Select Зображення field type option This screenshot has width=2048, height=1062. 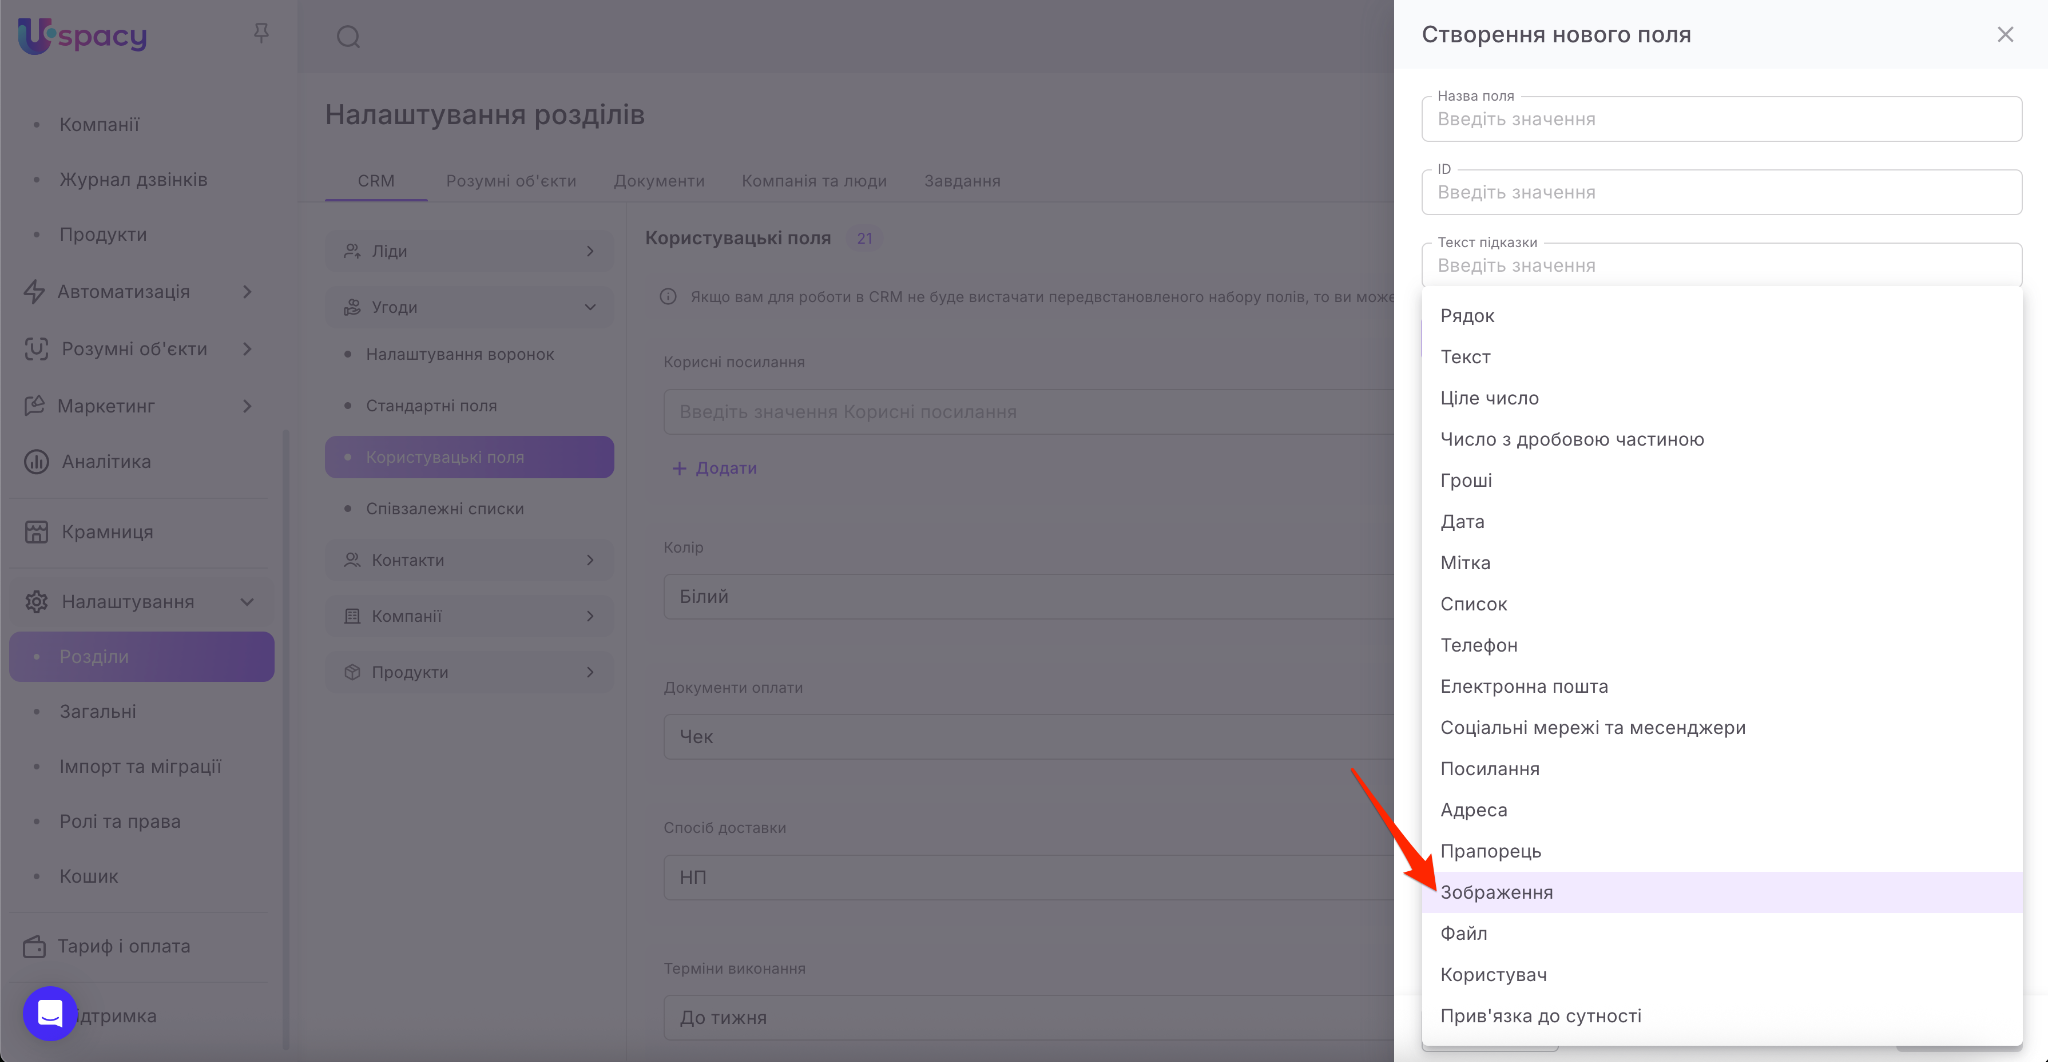tap(1496, 892)
